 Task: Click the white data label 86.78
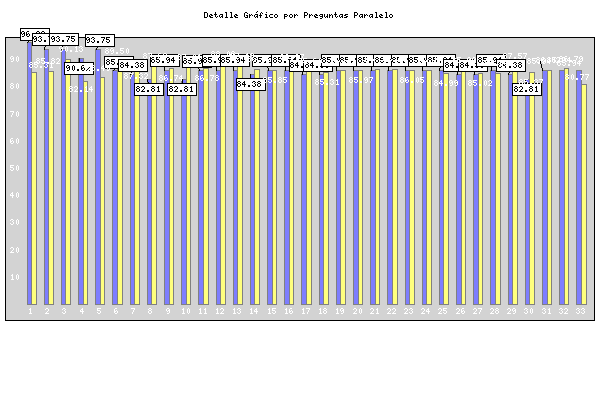tap(207, 78)
